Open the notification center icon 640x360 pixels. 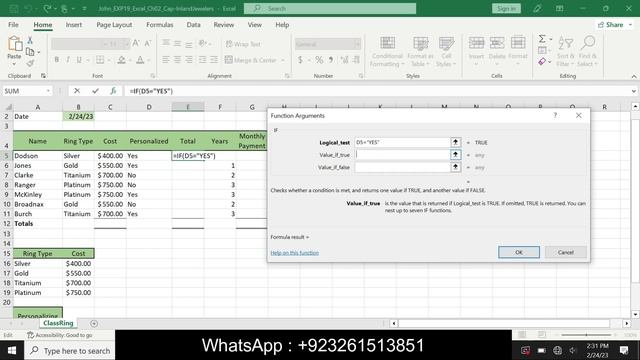(x=624, y=350)
